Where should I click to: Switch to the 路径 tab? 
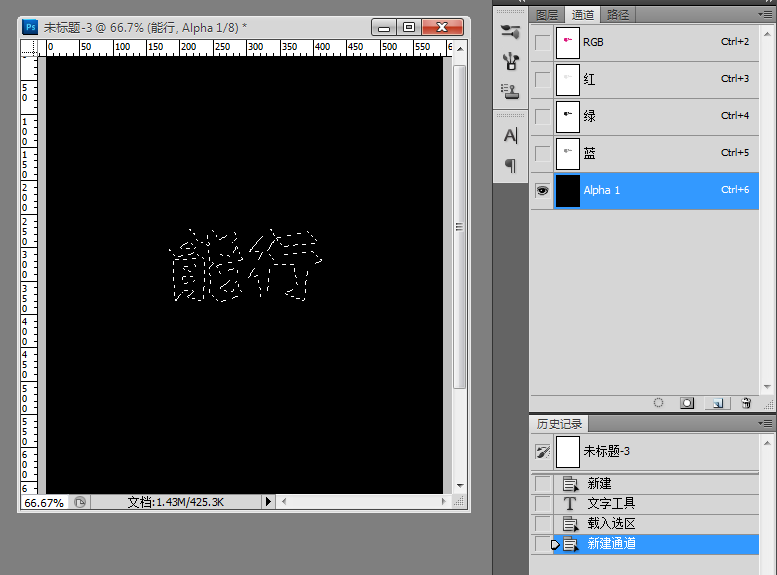(618, 15)
